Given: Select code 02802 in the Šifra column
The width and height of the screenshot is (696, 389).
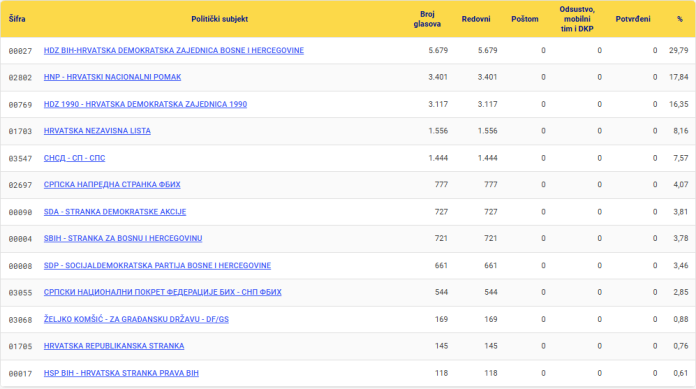Looking at the screenshot, I should coord(20,78).
